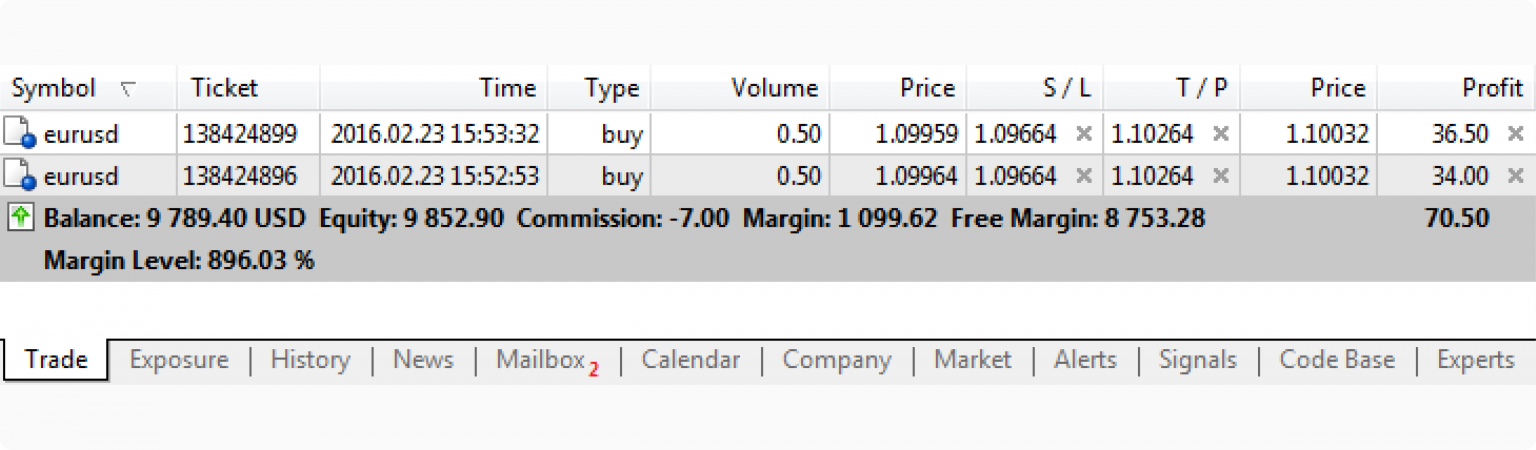Sort orders by Volume column header
Screen dimensions: 1536x450
tap(774, 89)
